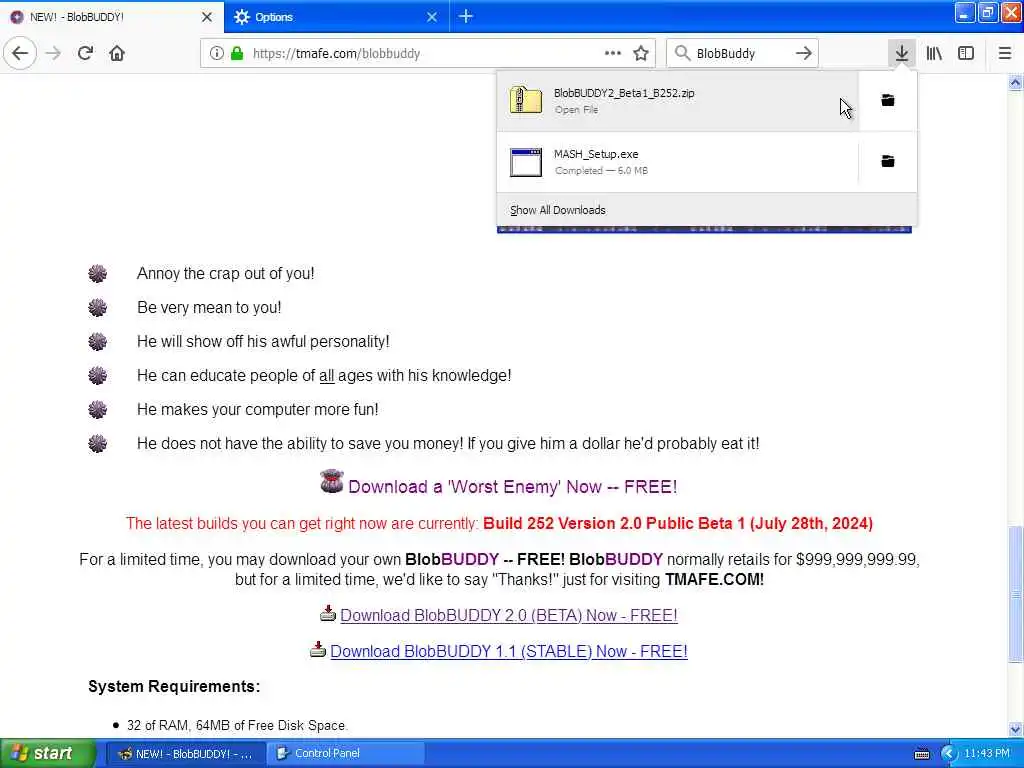Open the Library icon
This screenshot has width=1024, height=768.
tap(934, 54)
